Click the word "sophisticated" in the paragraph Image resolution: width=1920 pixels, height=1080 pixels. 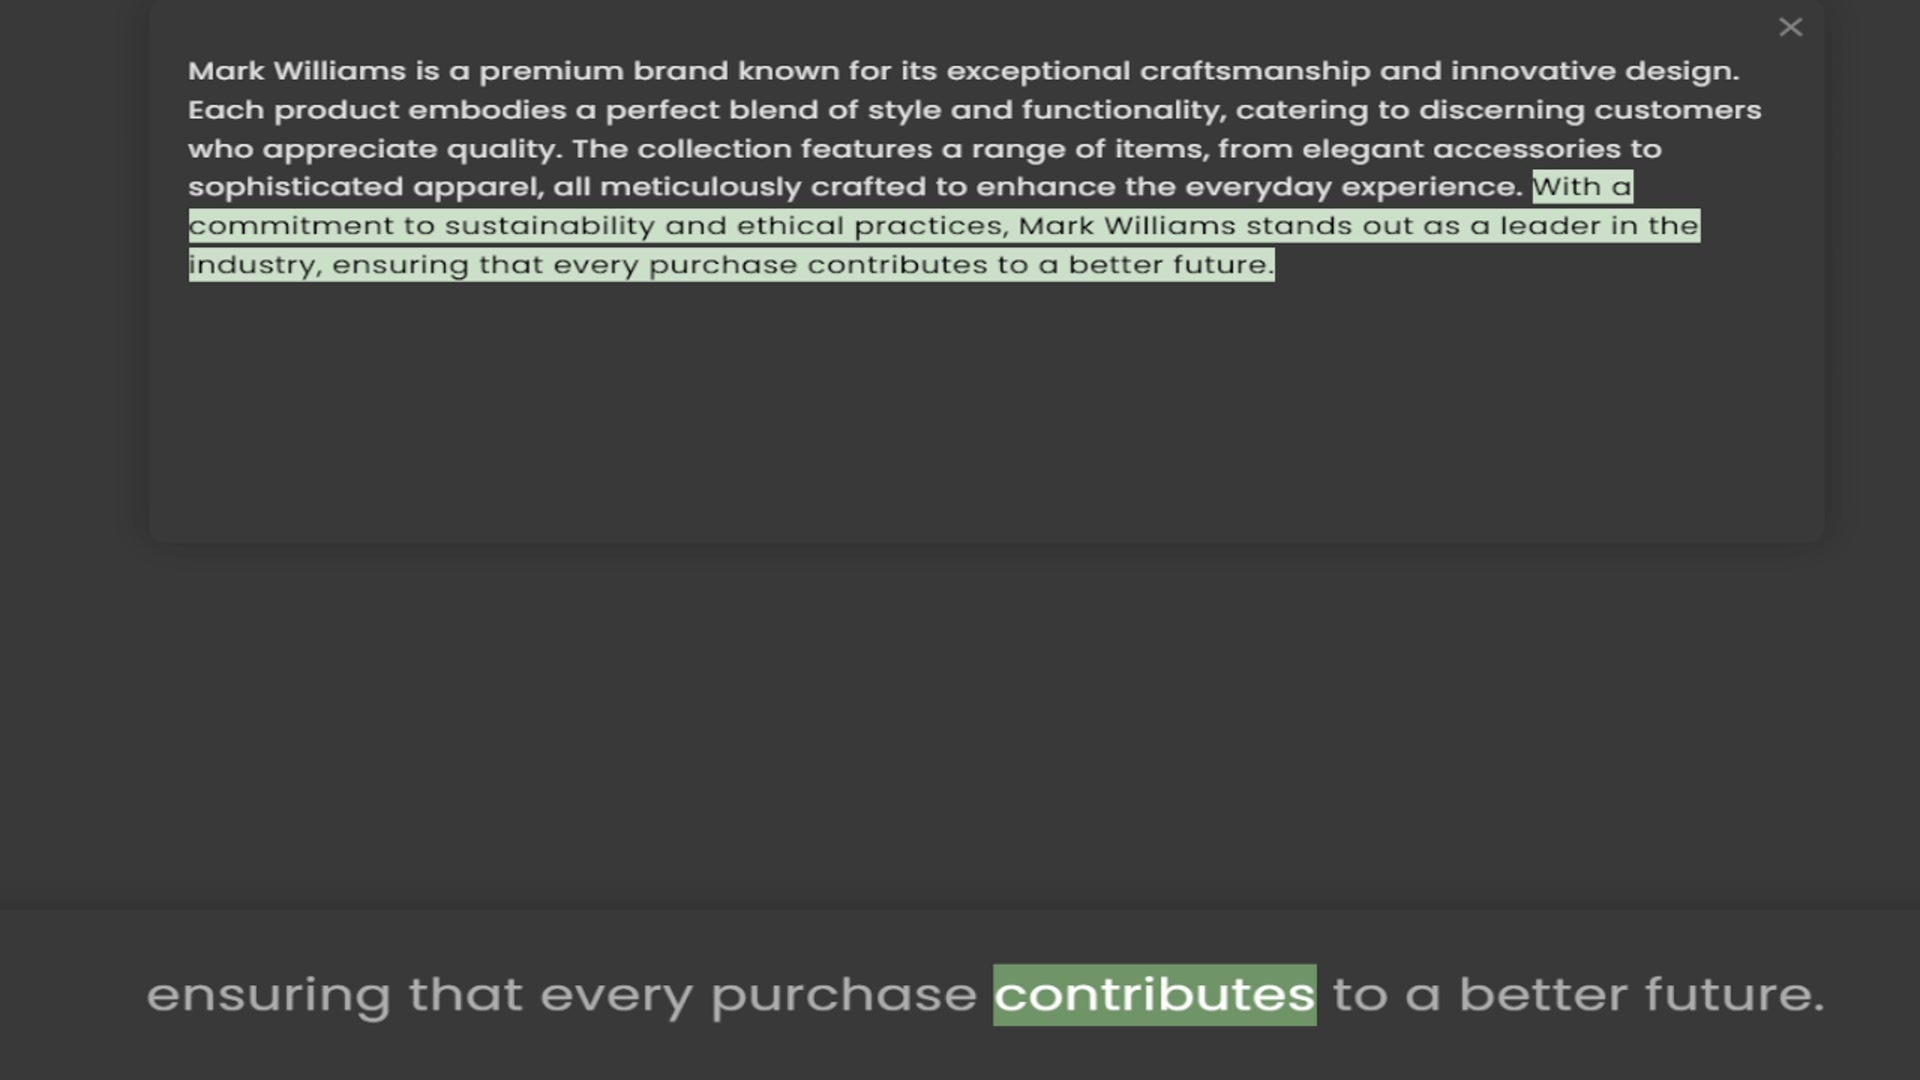pos(295,188)
